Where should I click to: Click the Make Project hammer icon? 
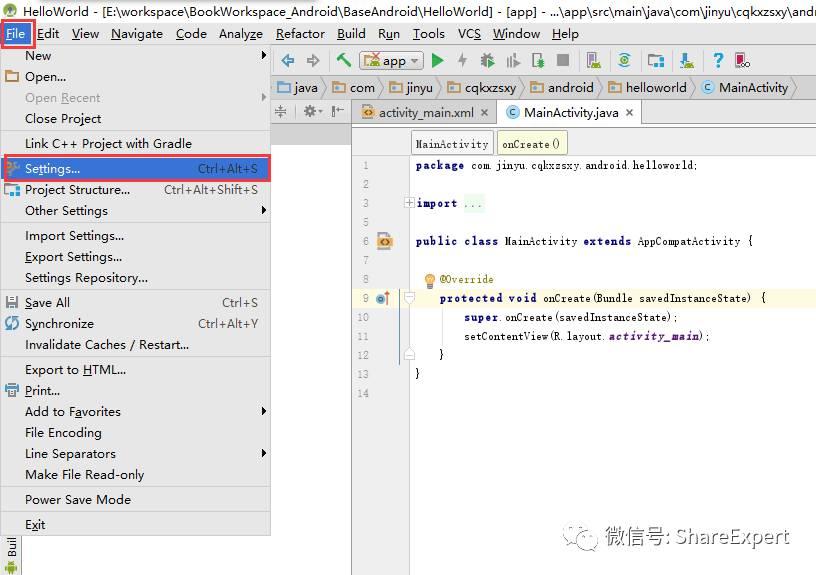point(344,61)
